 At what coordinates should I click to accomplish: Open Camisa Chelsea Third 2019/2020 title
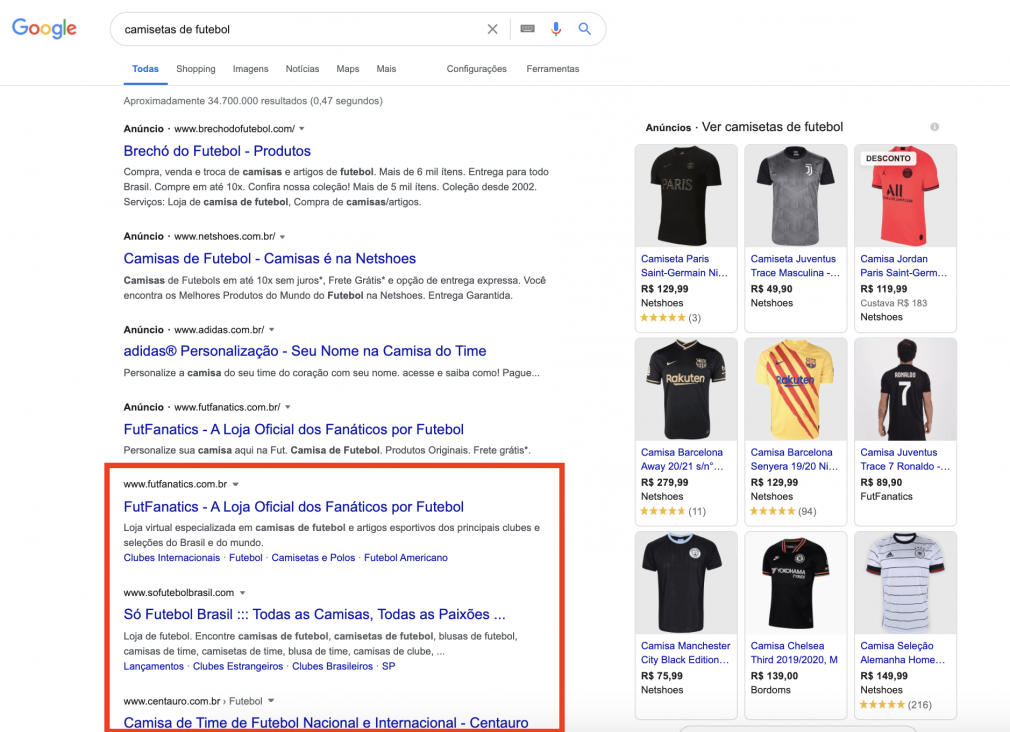[x=794, y=653]
